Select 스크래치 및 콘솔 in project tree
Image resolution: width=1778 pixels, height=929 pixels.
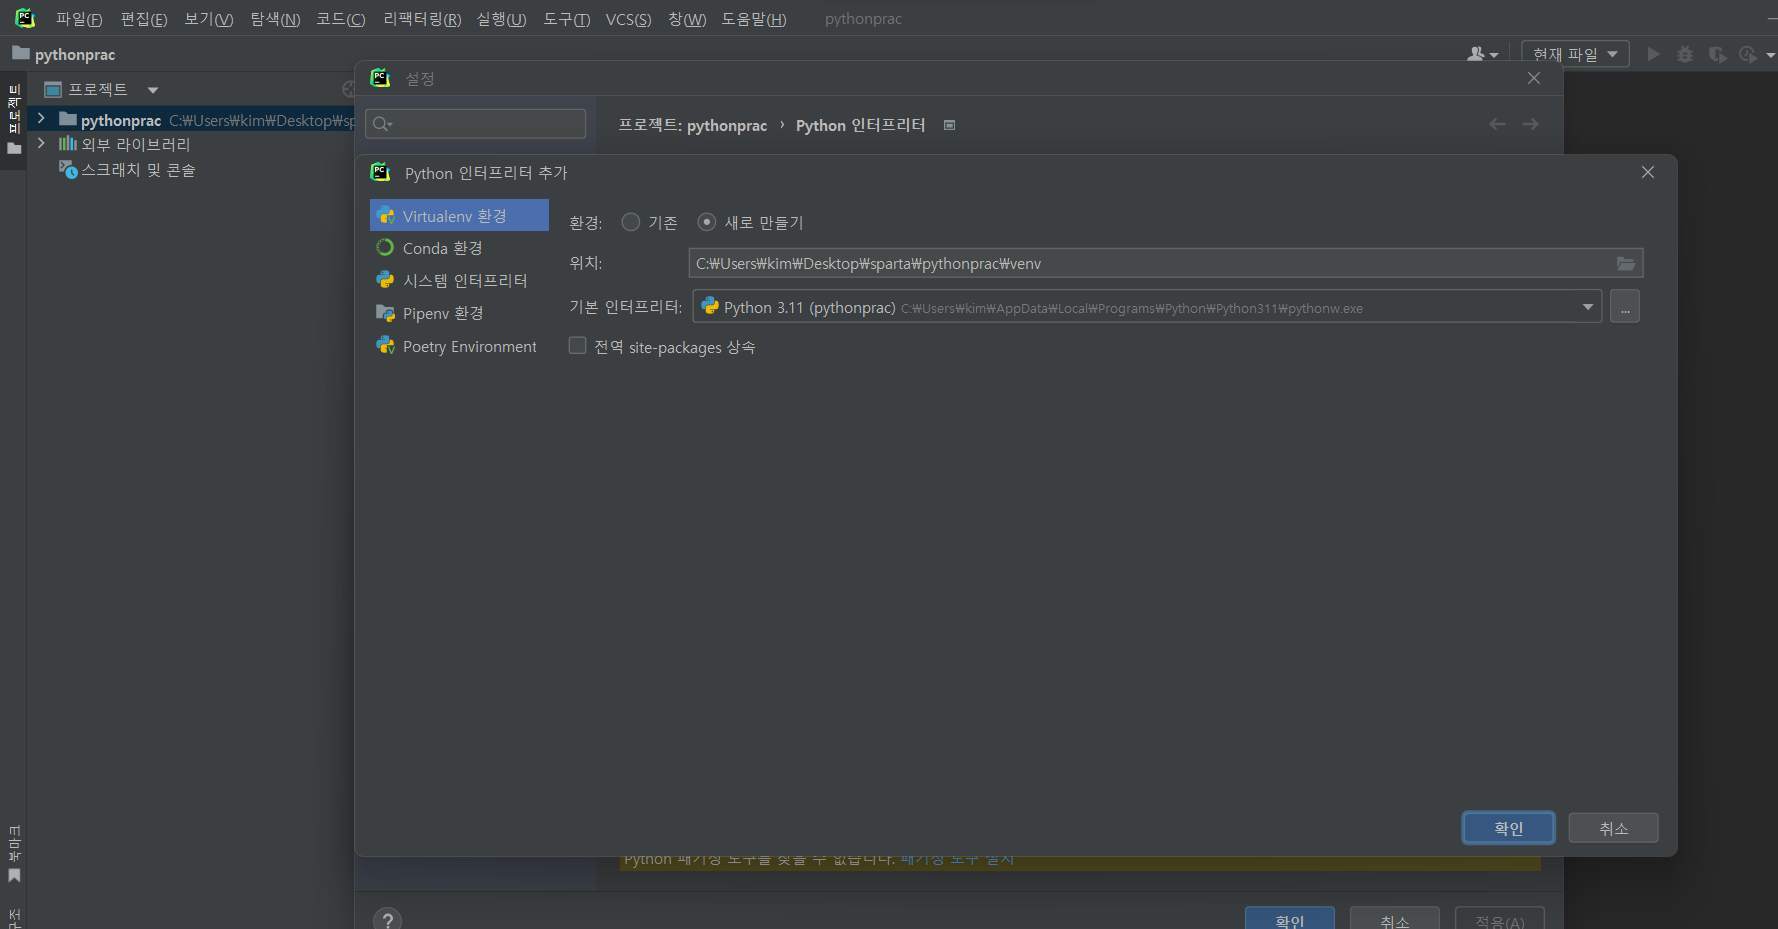pyautogui.click(x=138, y=170)
